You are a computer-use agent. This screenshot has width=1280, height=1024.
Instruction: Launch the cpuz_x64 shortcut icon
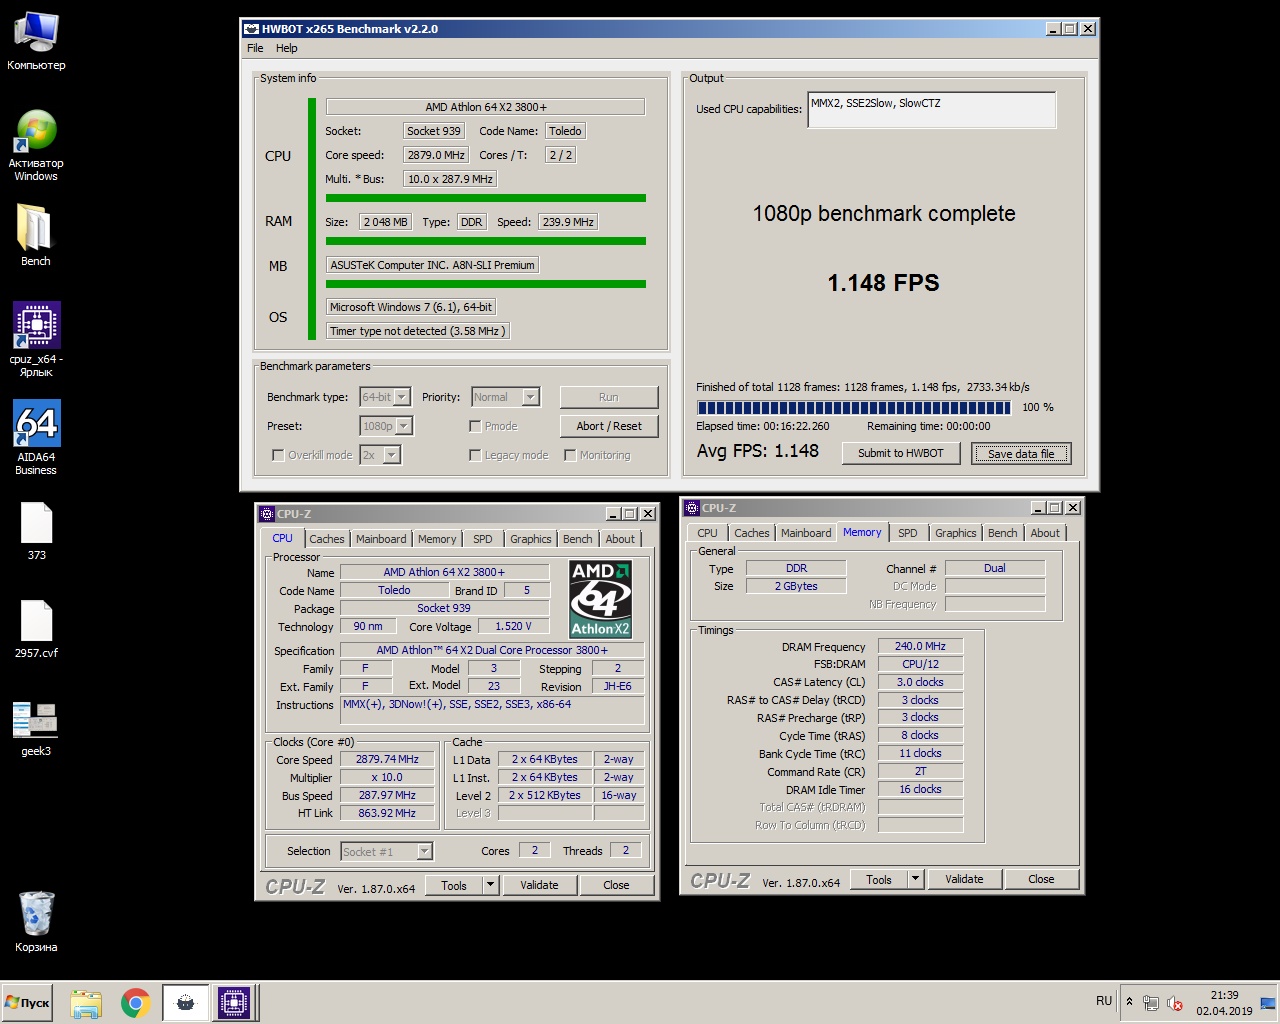36,340
